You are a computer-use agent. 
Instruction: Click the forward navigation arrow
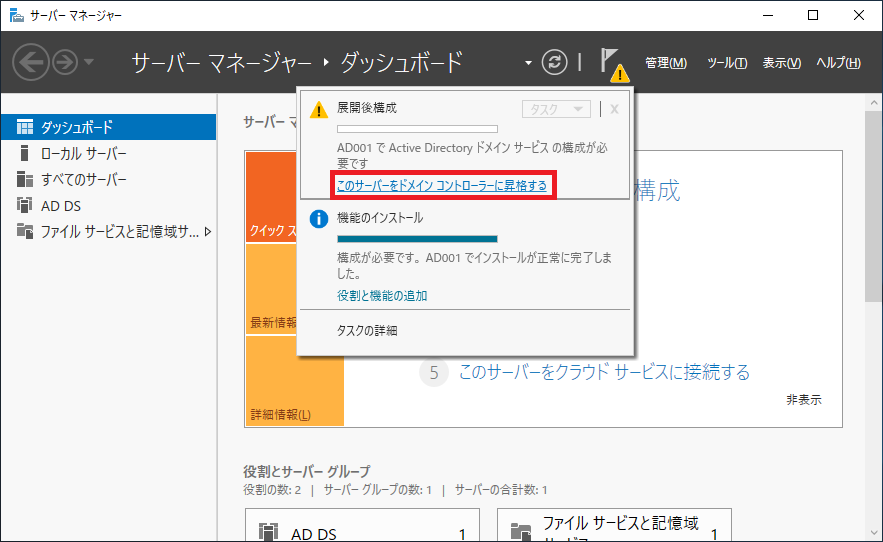coord(65,62)
